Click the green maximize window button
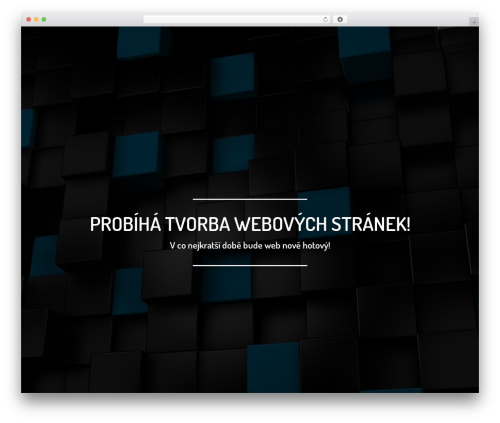Image resolution: width=500 pixels, height=423 pixels. [44, 19]
